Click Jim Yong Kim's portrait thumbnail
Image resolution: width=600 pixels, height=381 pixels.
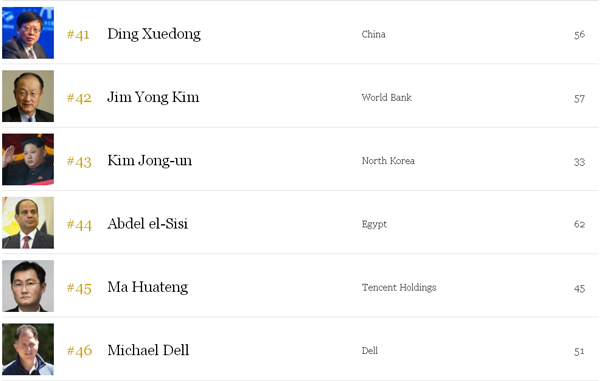click(28, 96)
